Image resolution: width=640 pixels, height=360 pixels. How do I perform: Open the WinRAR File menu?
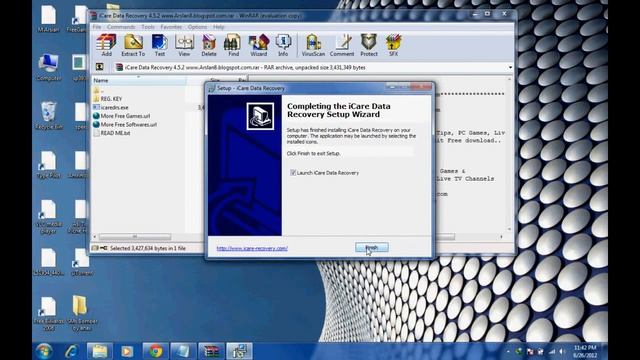pyautogui.click(x=97, y=27)
